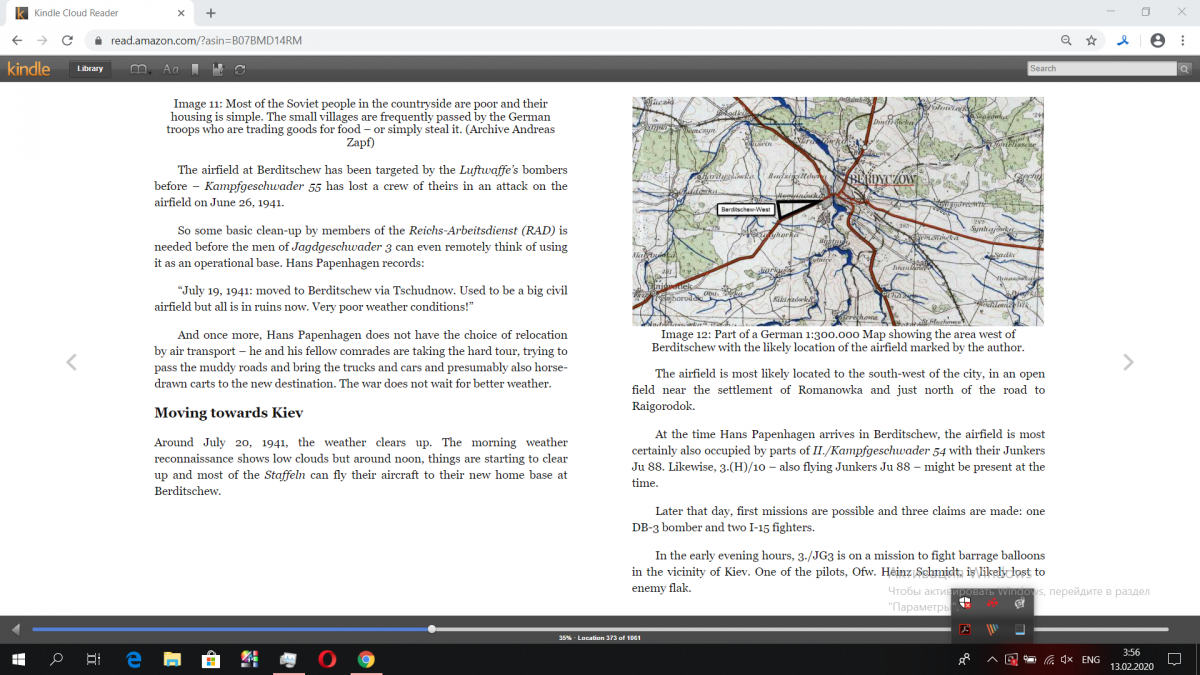Image resolution: width=1200 pixels, height=675 pixels.
Task: Click the Berditschew map image
Action: (x=837, y=211)
